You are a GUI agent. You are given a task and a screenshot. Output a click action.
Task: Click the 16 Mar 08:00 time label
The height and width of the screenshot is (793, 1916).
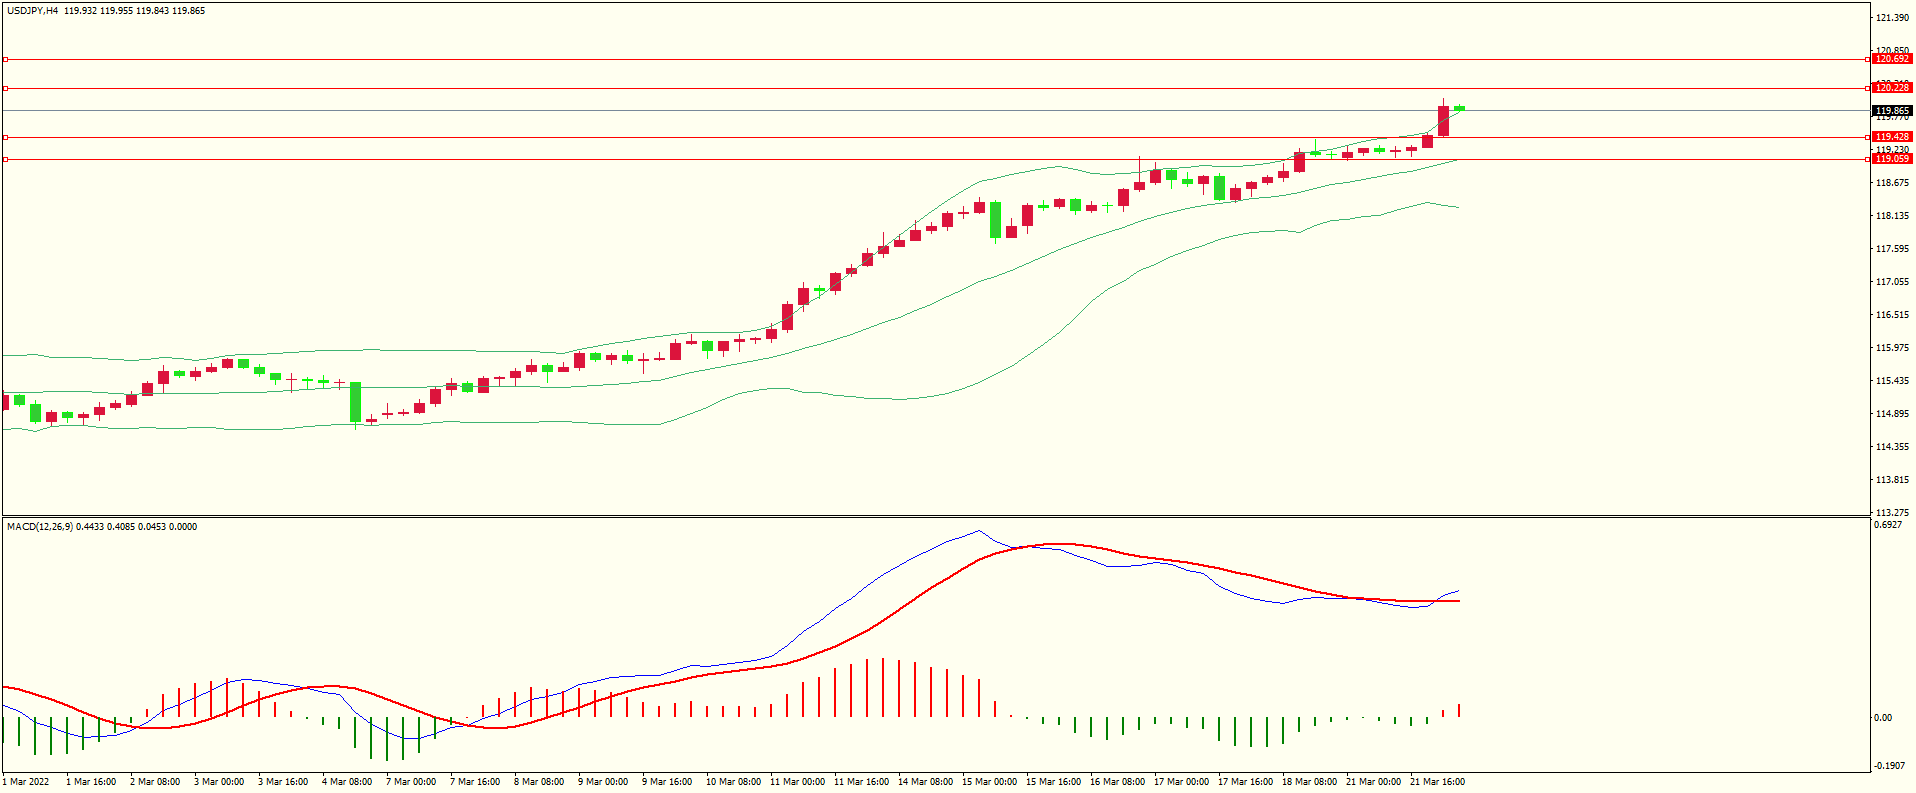(1117, 782)
